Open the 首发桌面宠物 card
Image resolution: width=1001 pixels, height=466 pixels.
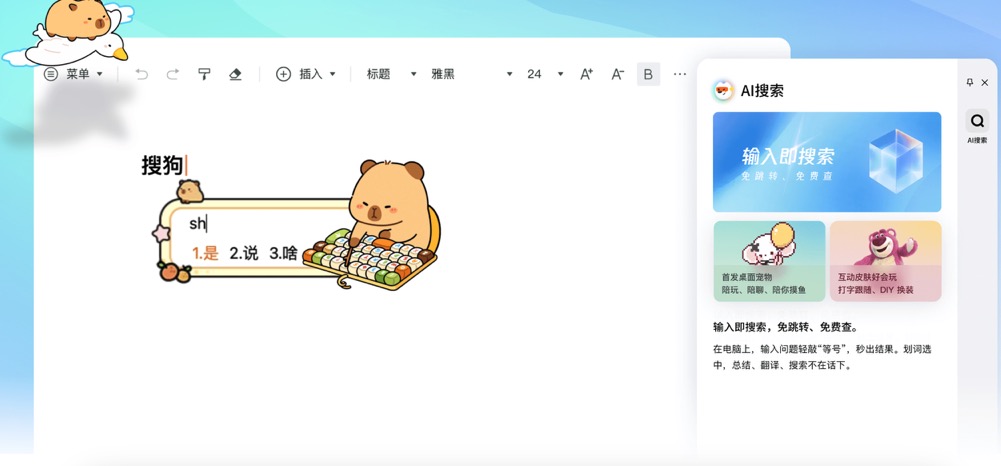click(769, 261)
